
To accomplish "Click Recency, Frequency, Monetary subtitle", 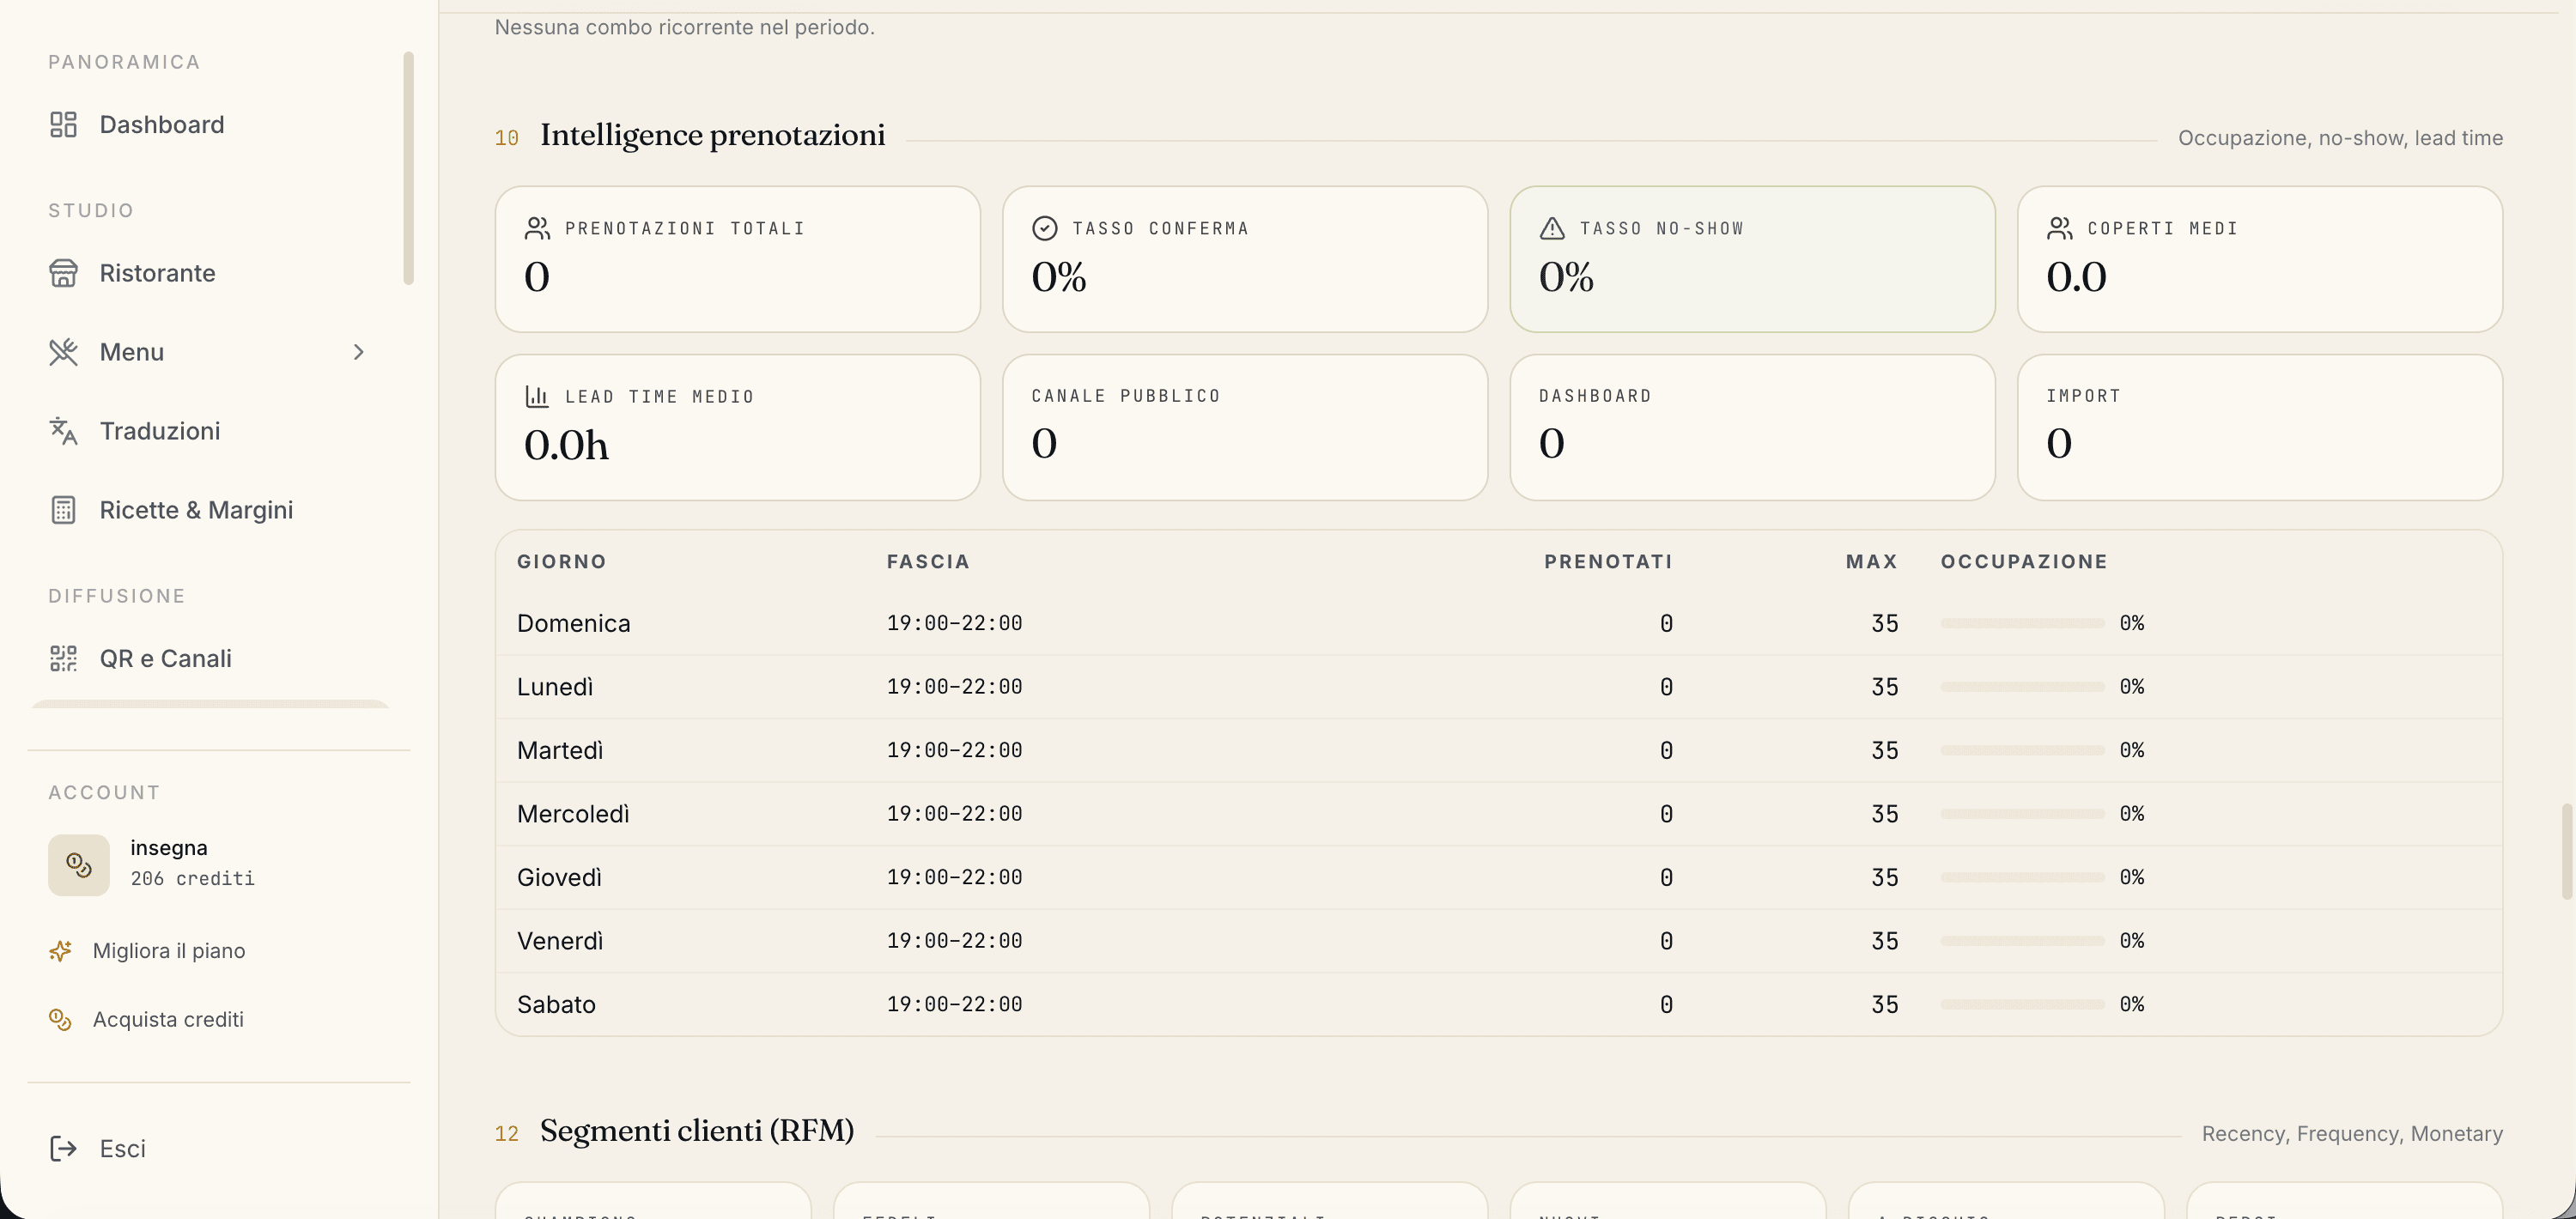I will [x=2352, y=1133].
